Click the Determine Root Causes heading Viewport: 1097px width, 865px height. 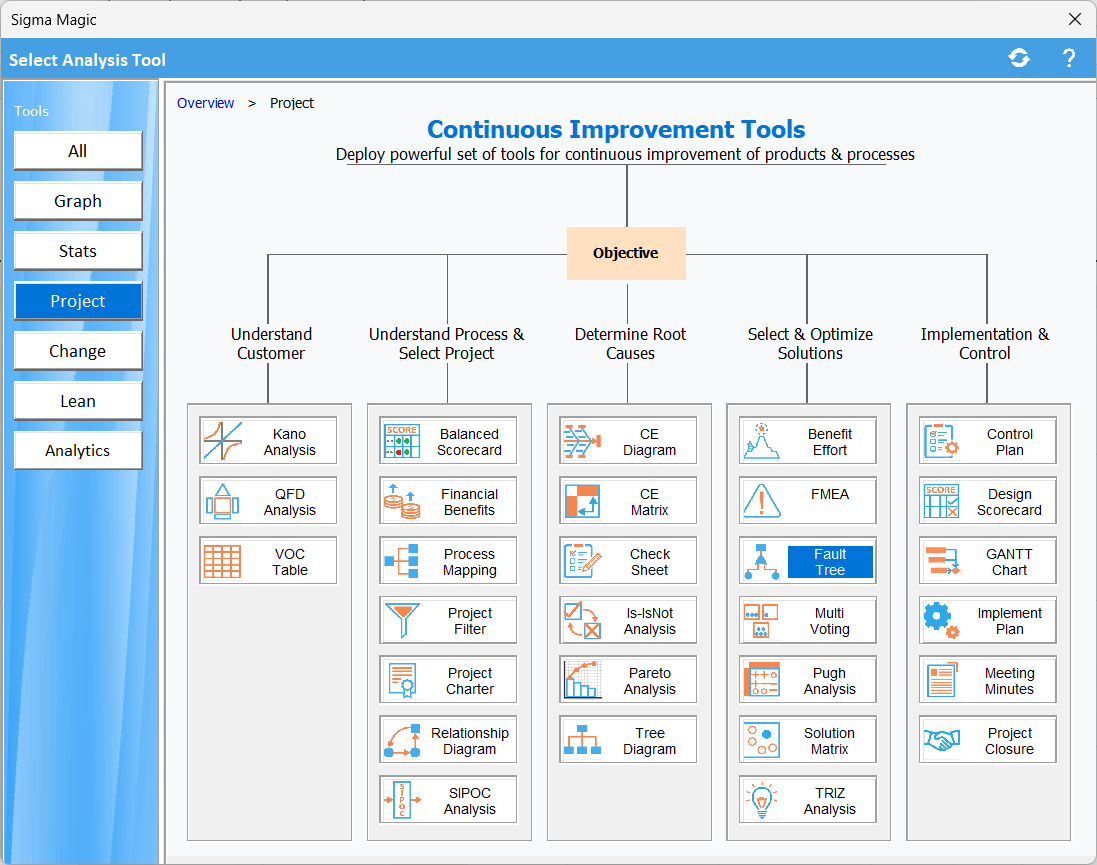coord(630,344)
